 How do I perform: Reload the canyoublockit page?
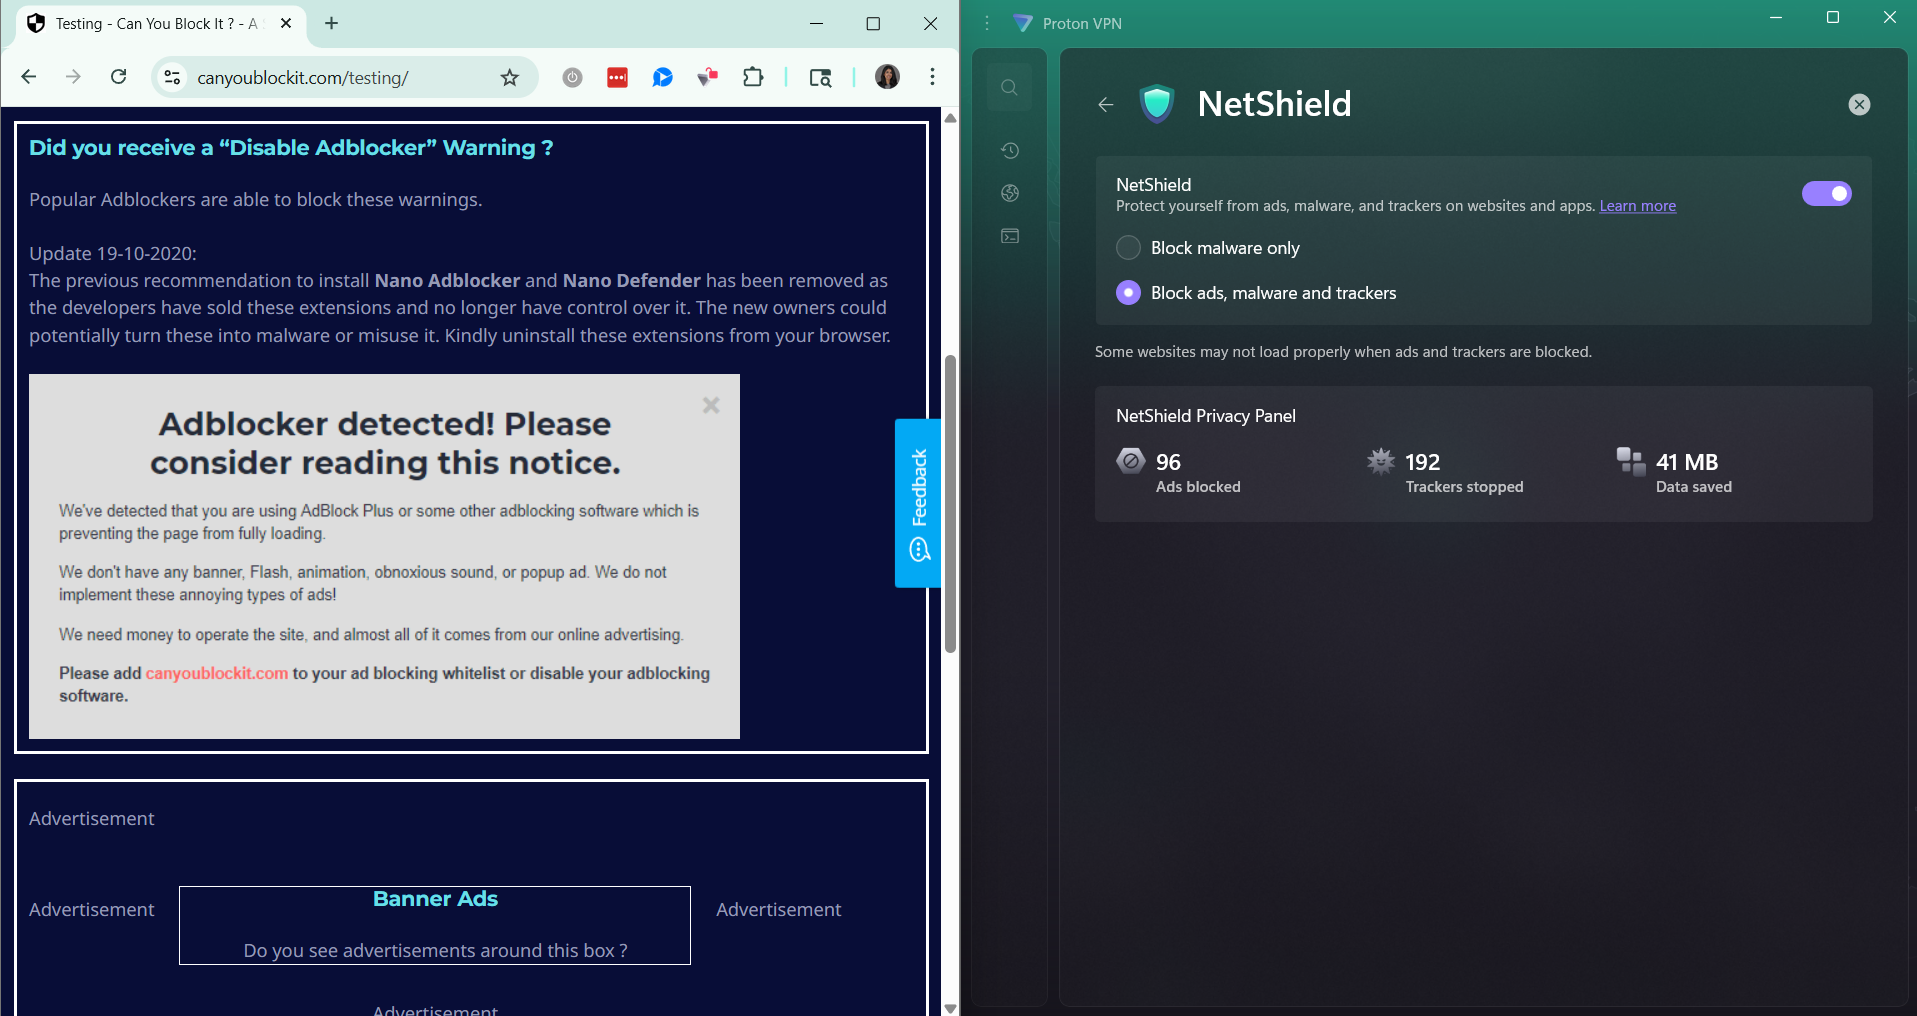point(118,77)
